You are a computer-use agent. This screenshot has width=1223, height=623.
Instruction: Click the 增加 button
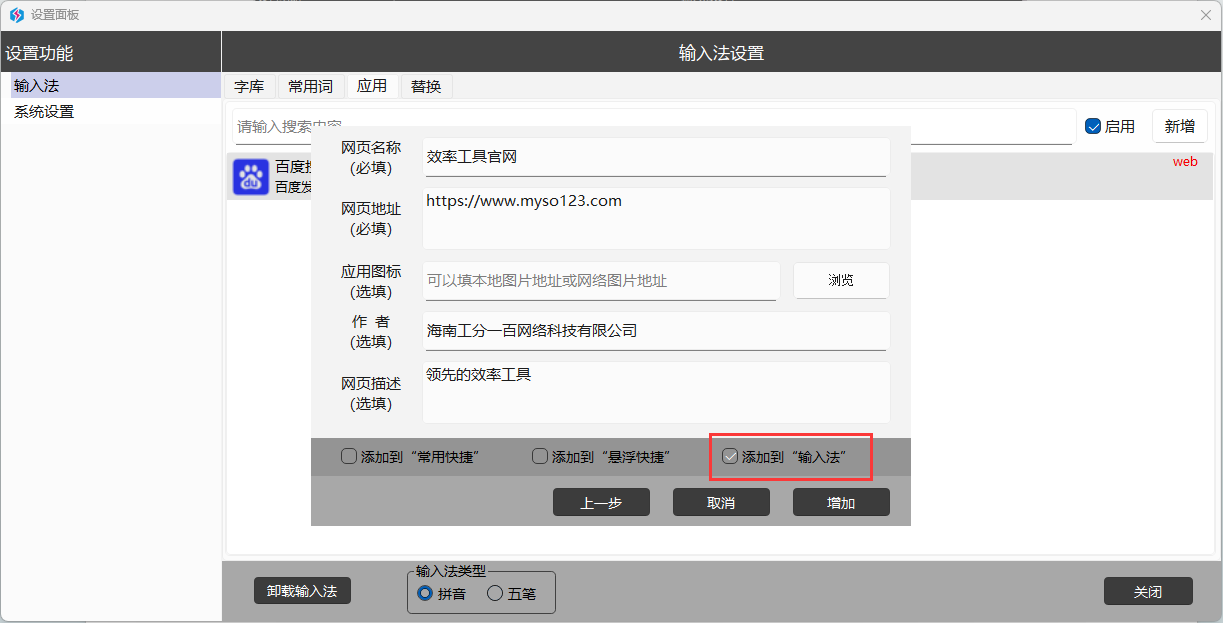click(x=841, y=503)
